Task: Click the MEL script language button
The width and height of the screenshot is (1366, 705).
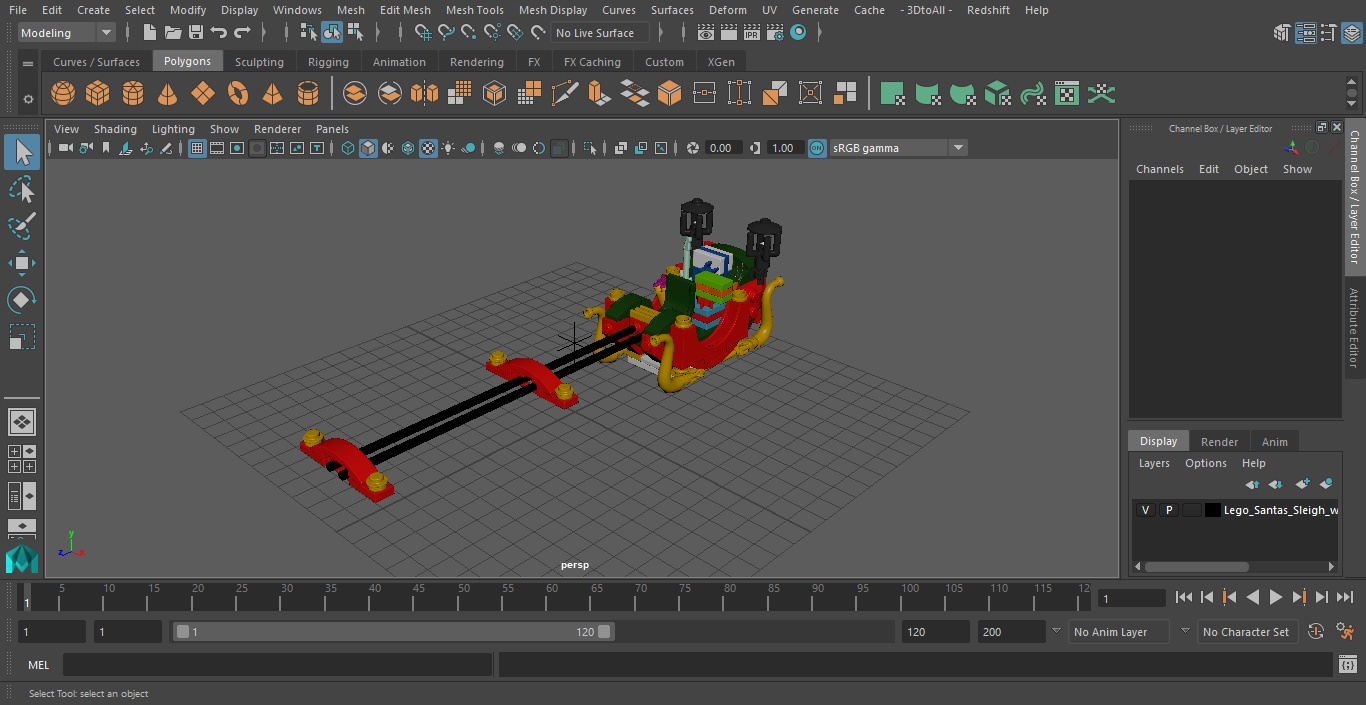Action: click(x=38, y=665)
